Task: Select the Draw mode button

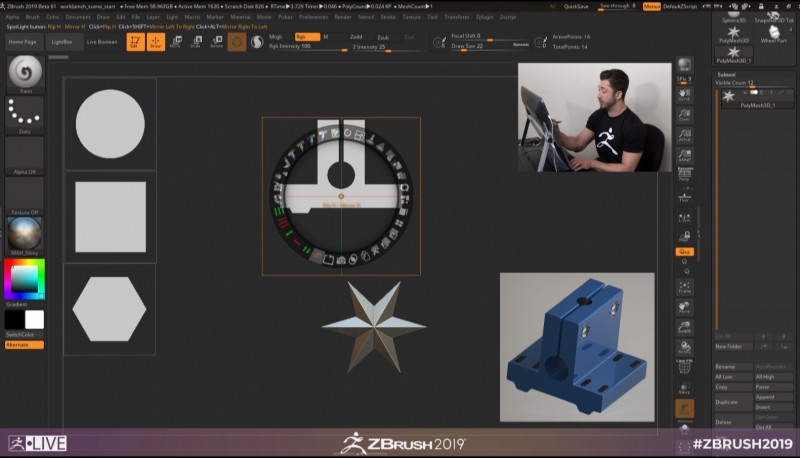Action: 155,41
